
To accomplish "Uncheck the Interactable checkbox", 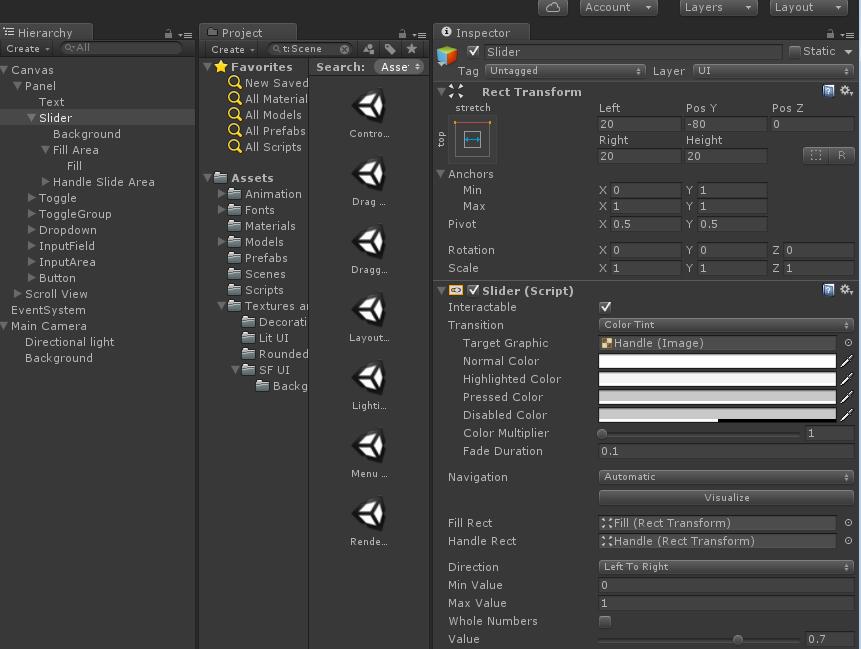I will click(x=605, y=307).
